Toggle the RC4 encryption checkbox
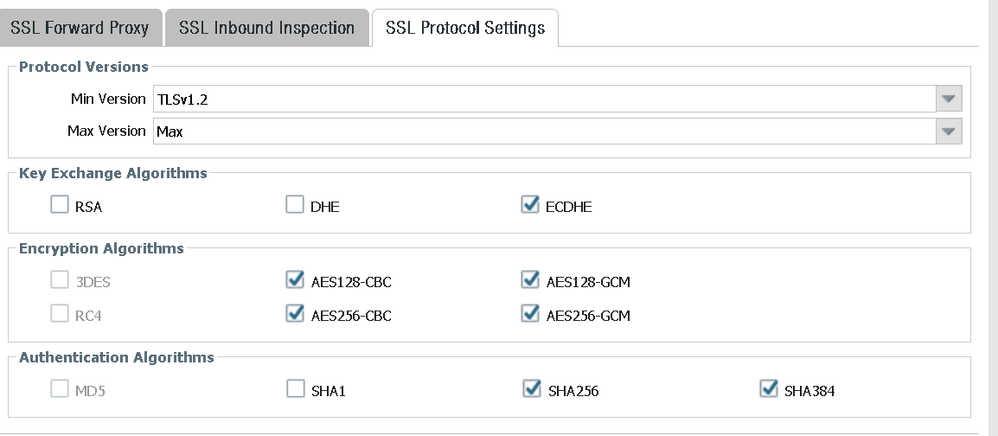The width and height of the screenshot is (998, 436). [59, 315]
